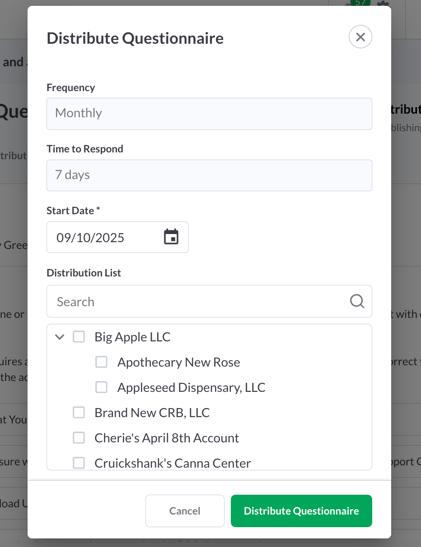The image size is (421, 547).
Task: Click the search magnifier icon
Action: [357, 301]
